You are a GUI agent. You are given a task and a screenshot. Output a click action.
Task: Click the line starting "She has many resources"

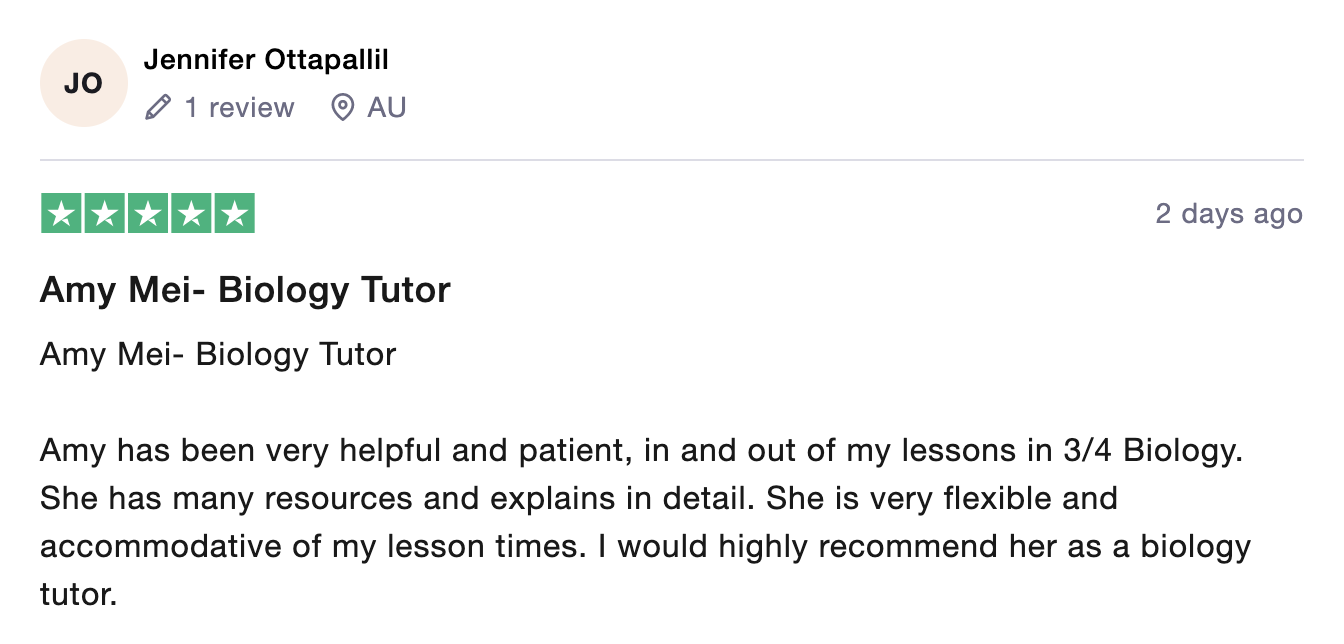coord(578,498)
